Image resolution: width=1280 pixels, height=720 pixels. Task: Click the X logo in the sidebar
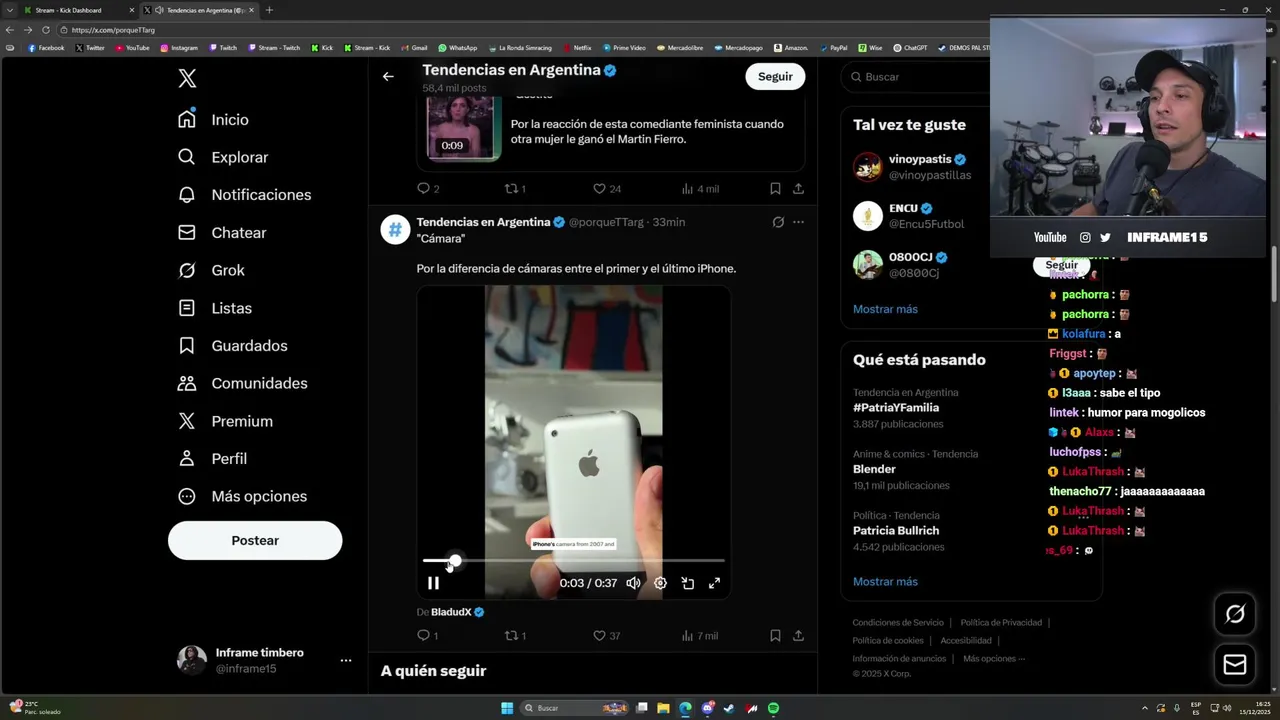[187, 79]
